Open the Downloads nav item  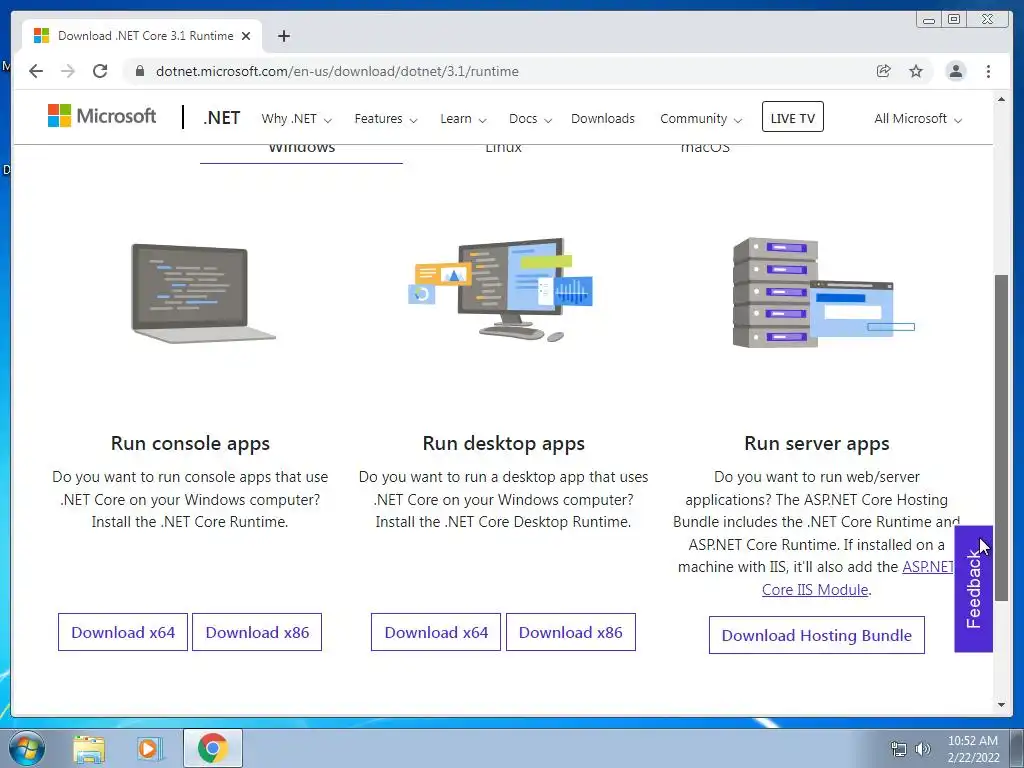point(603,119)
